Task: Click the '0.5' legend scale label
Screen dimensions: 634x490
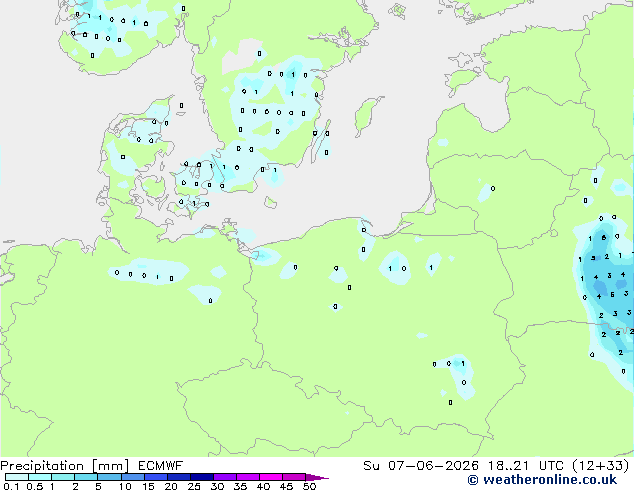Action: point(35,486)
